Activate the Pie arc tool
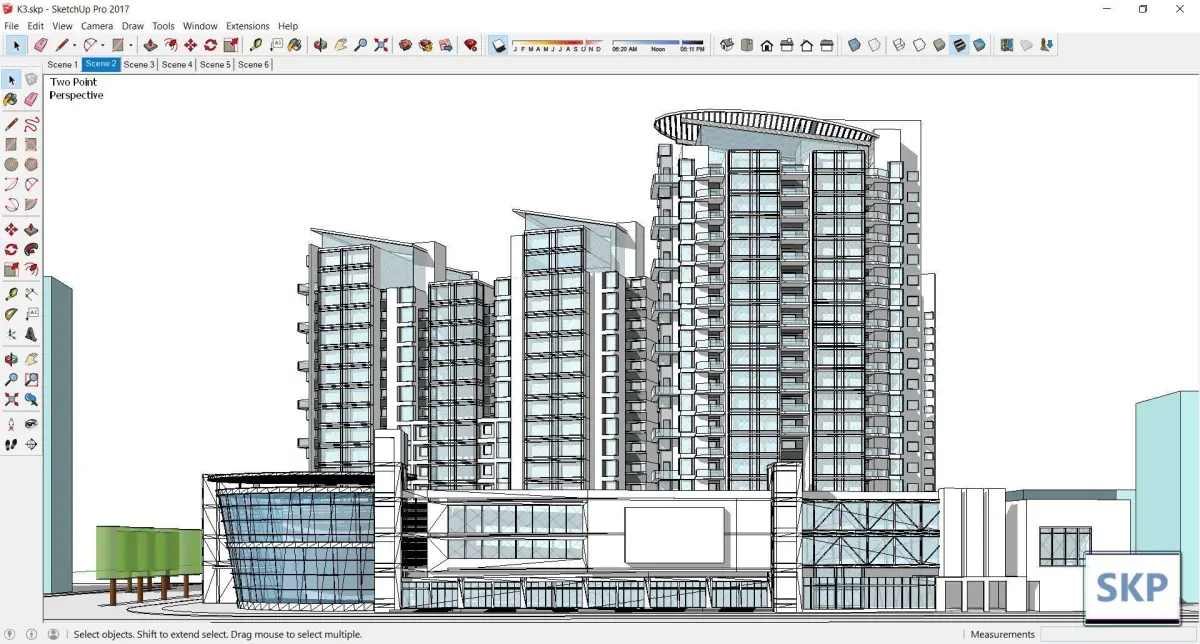The image size is (1200, 644). pyautogui.click(x=31, y=205)
